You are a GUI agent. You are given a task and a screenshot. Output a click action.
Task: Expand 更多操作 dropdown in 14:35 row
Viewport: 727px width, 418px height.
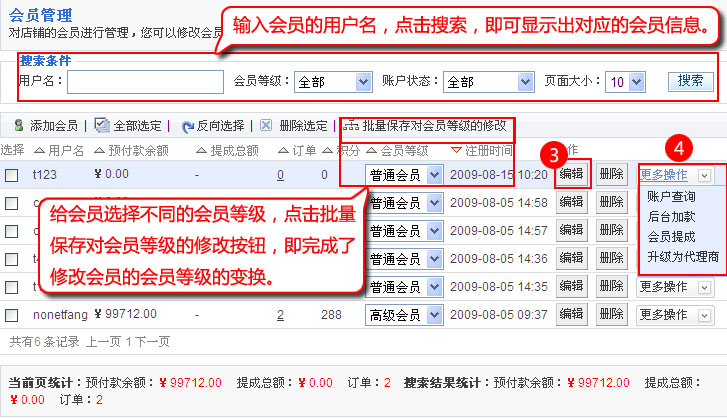704,288
